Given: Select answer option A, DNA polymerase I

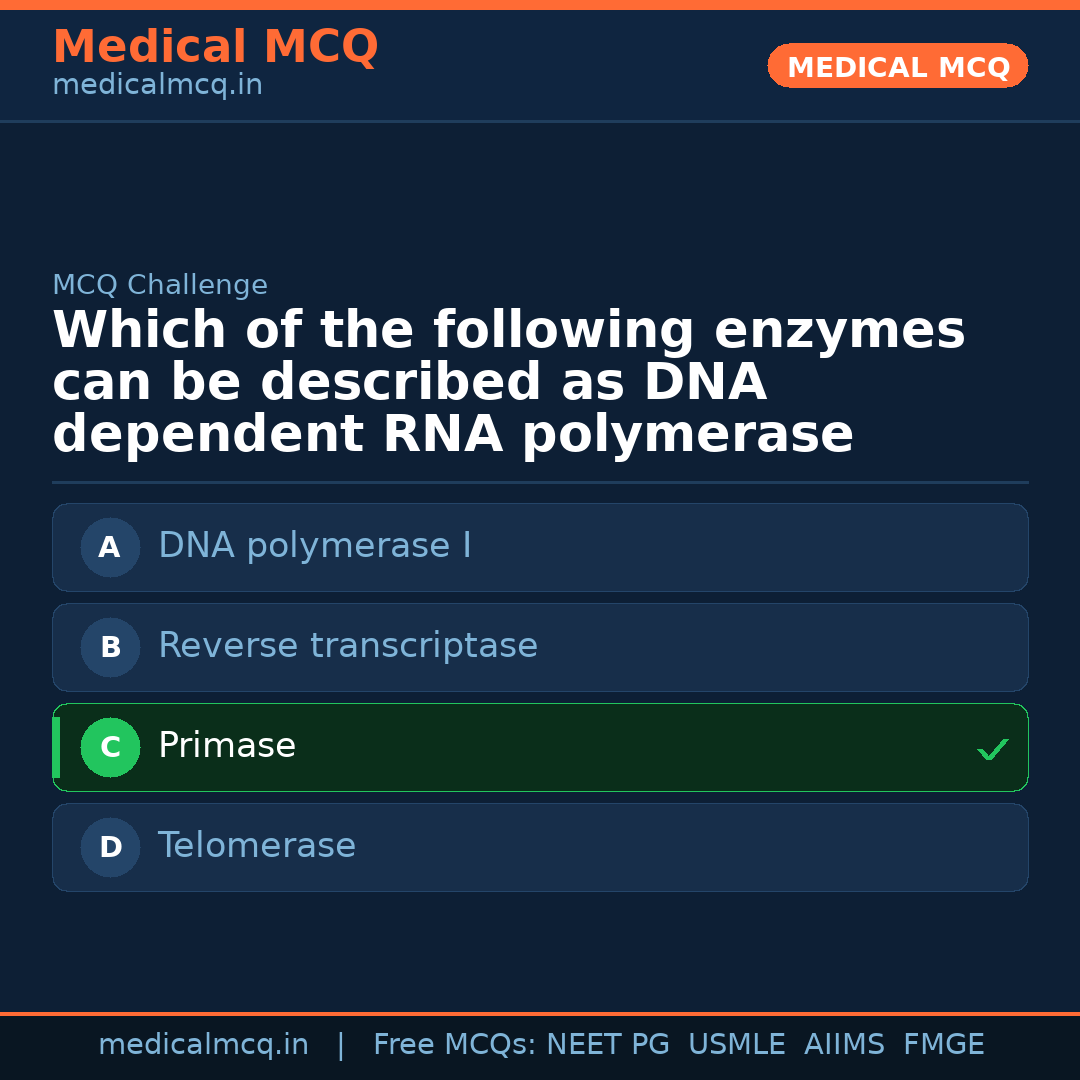Looking at the screenshot, I should (x=540, y=547).
